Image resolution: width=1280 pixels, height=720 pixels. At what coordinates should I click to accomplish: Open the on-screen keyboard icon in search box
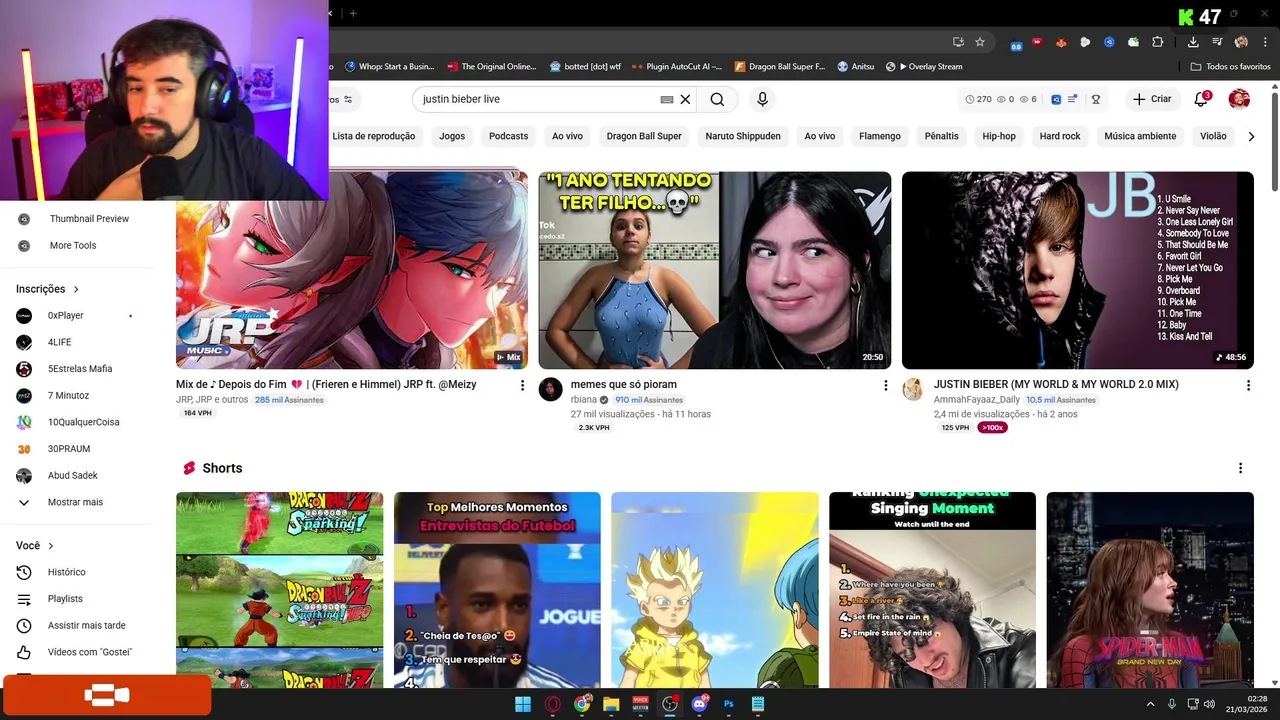pyautogui.click(x=667, y=99)
